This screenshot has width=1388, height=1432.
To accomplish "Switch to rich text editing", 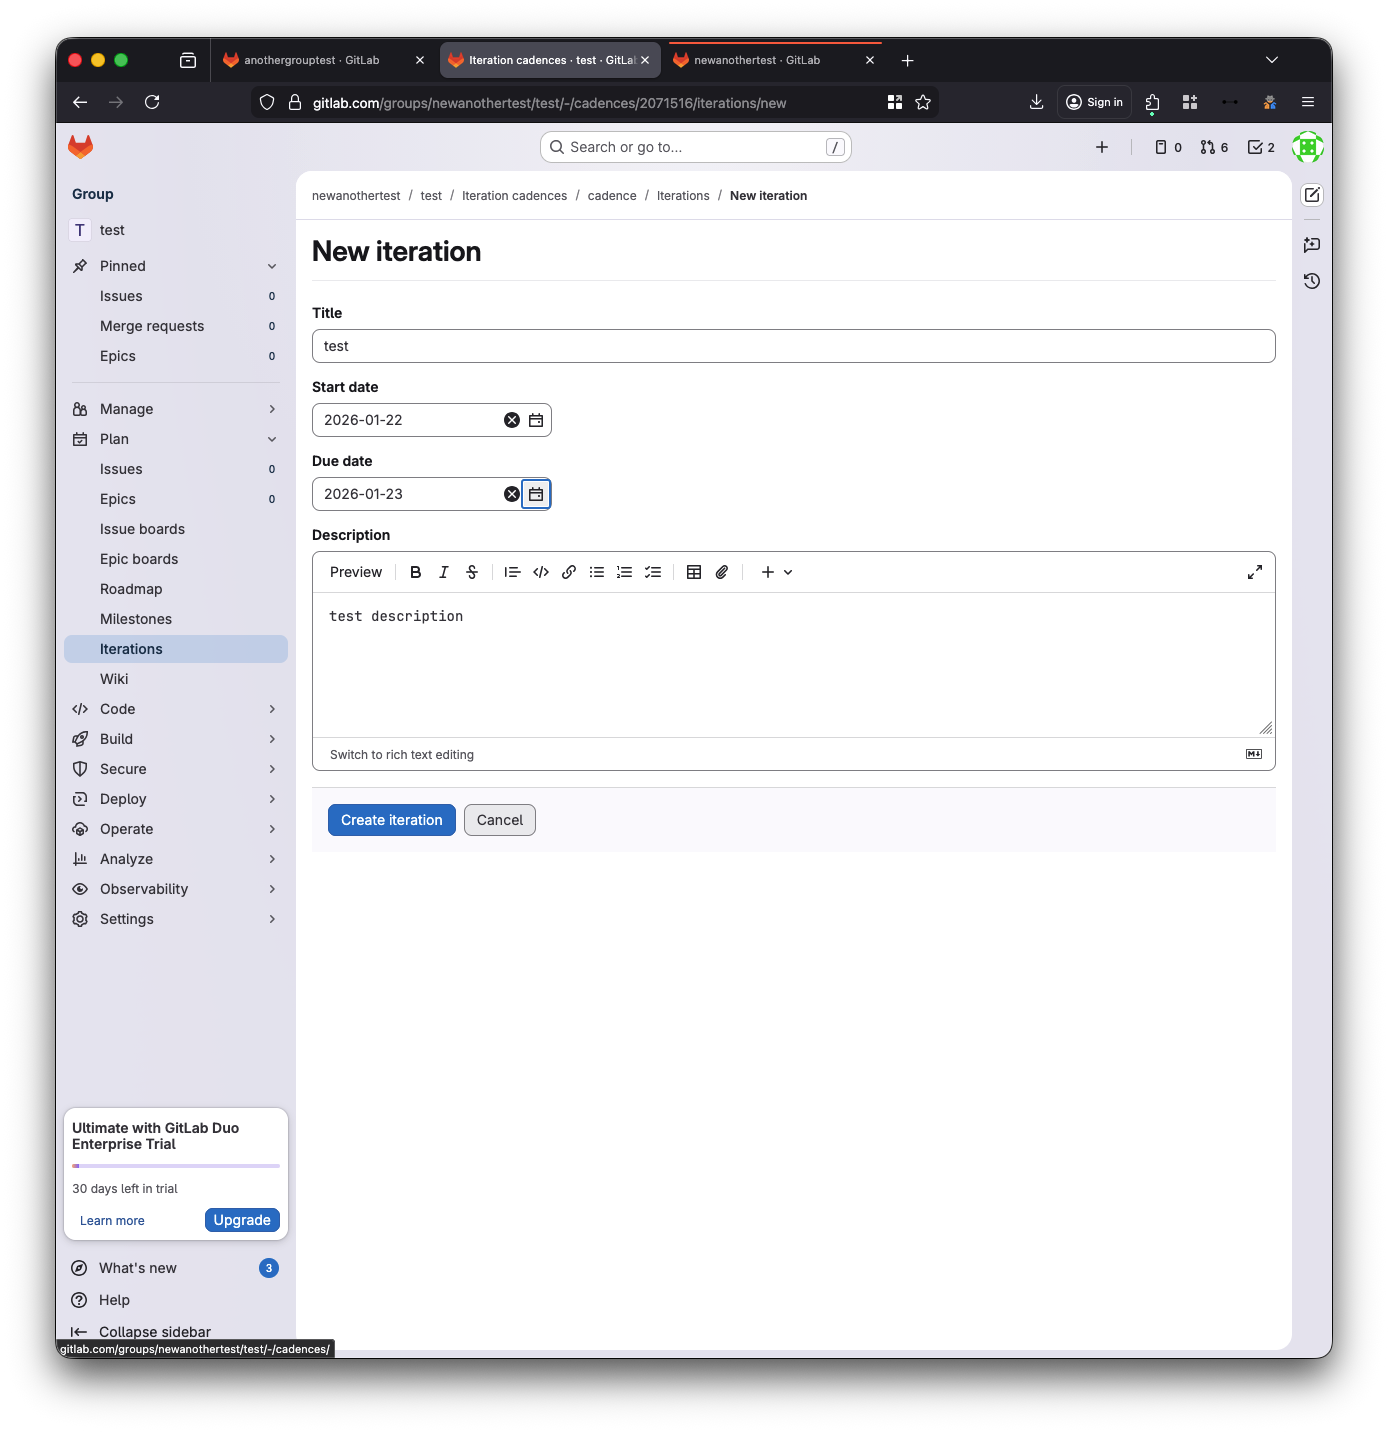I will click(402, 755).
